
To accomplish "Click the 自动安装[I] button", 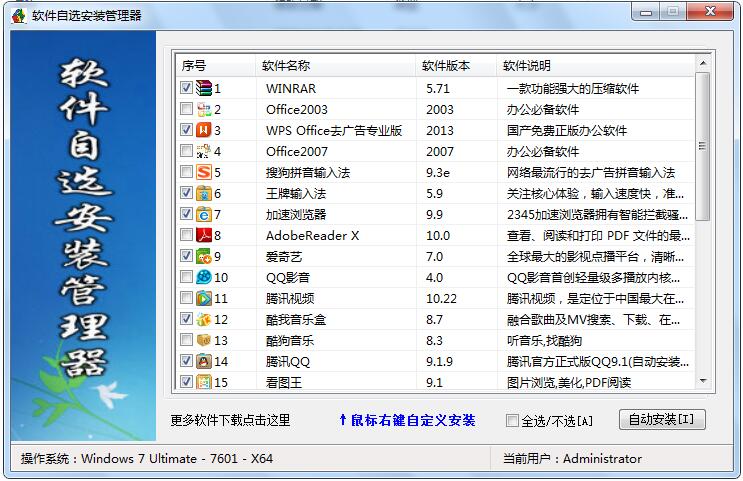I will [661, 420].
